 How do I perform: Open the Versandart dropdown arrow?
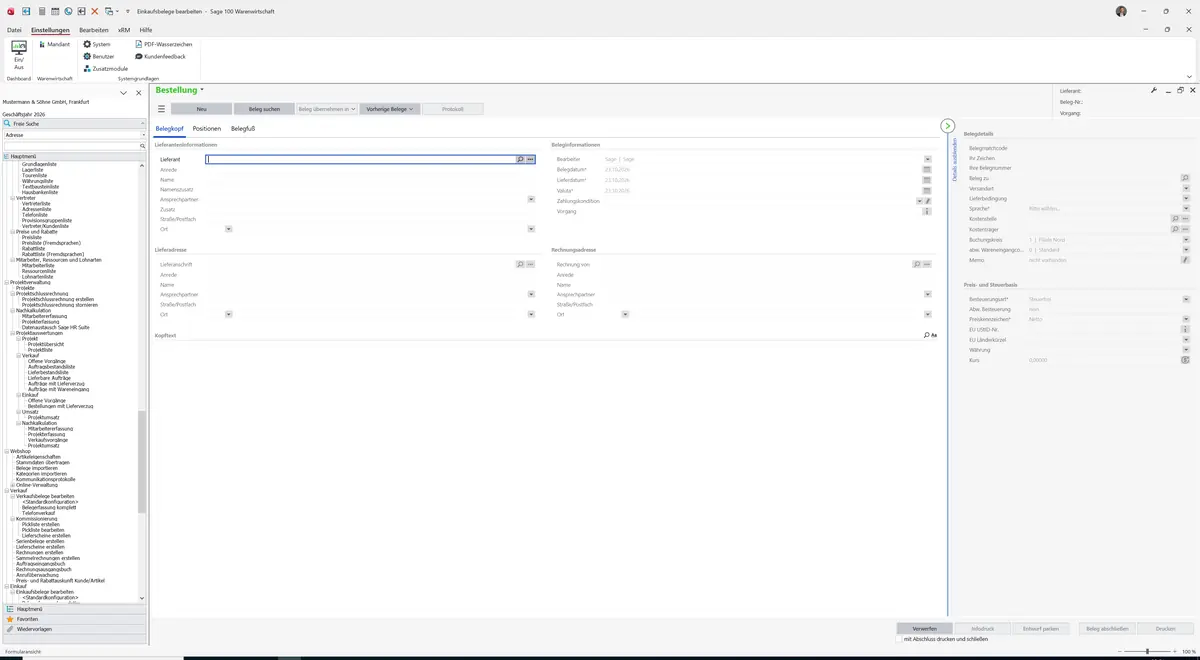coord(1186,188)
